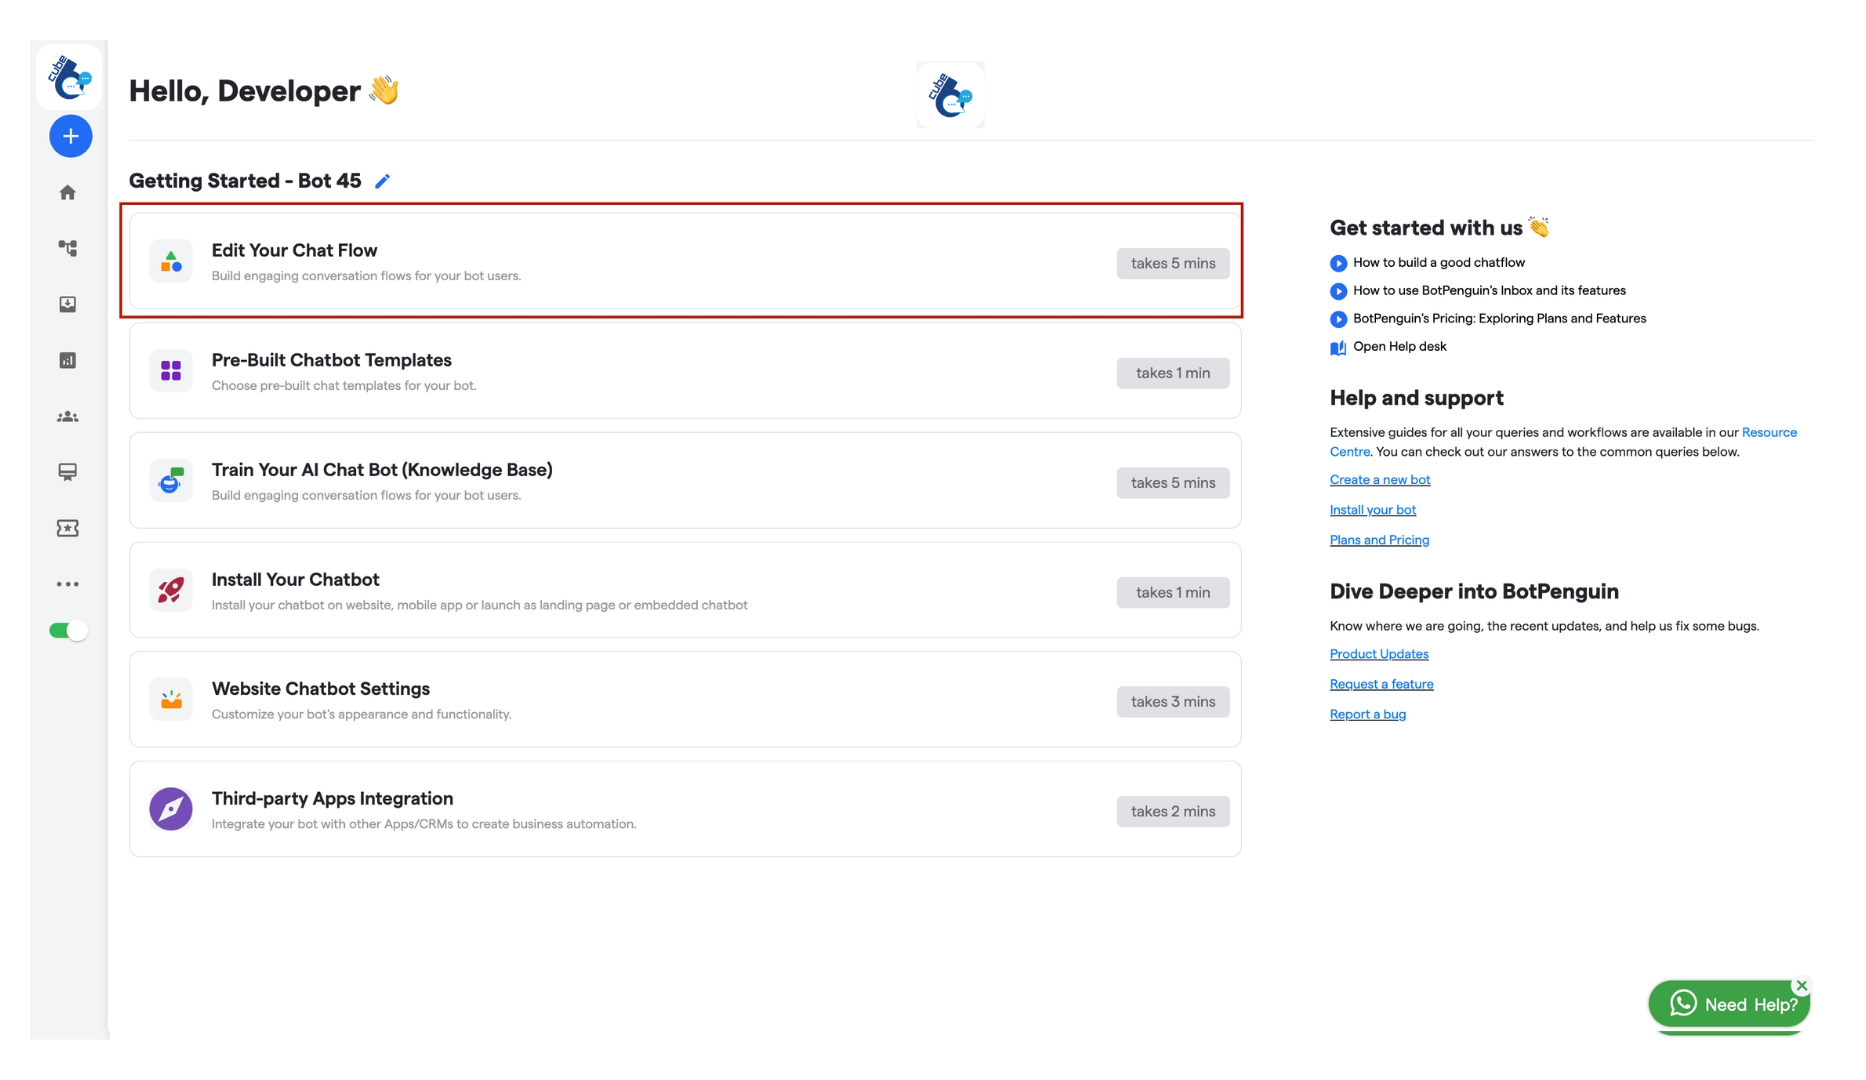Open Train Your AI Chat Bot card

coord(685,480)
